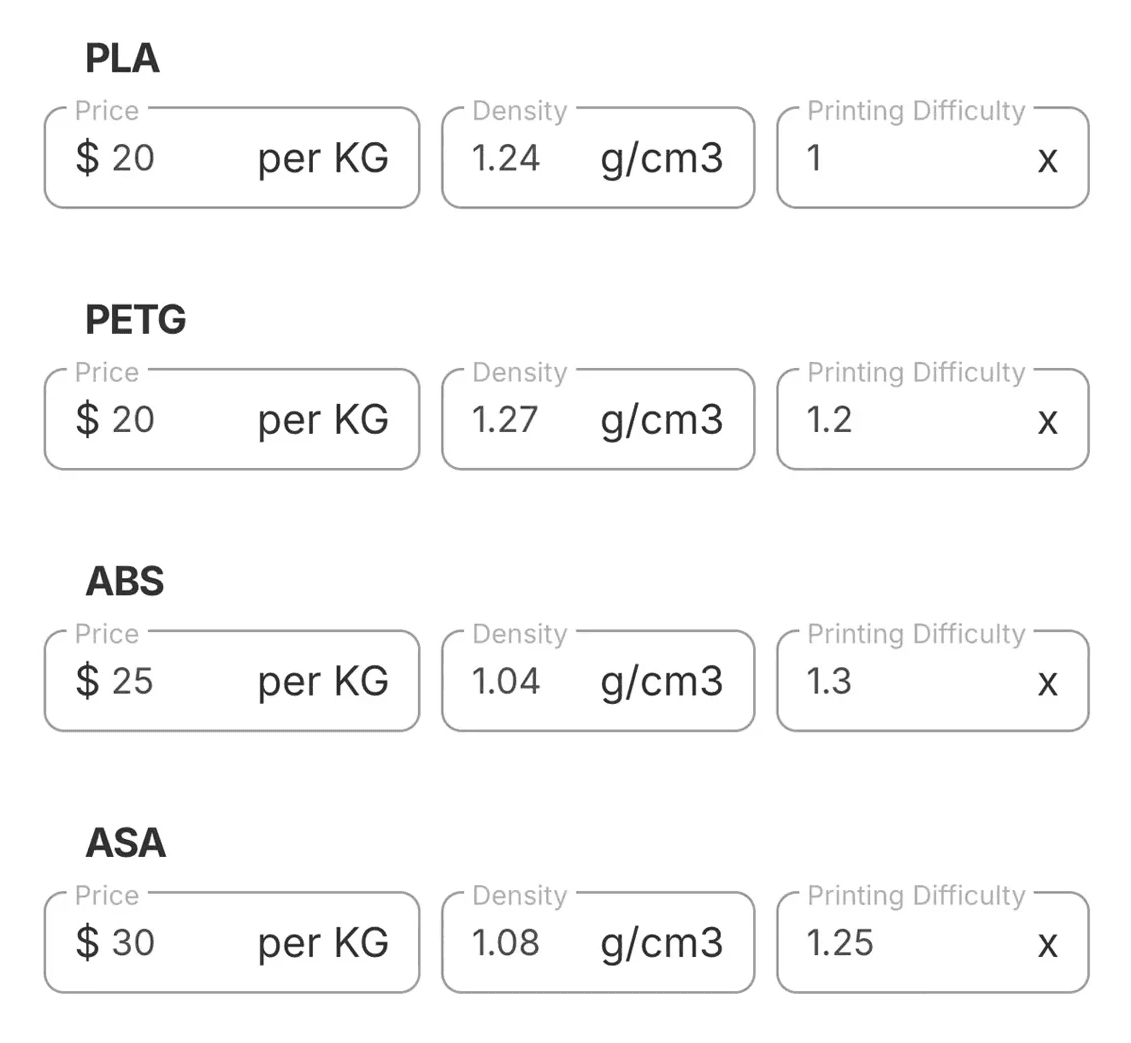Click the "x" suffix in ABS Printing Difficulty
The image size is (1131, 1043).
1047,683
